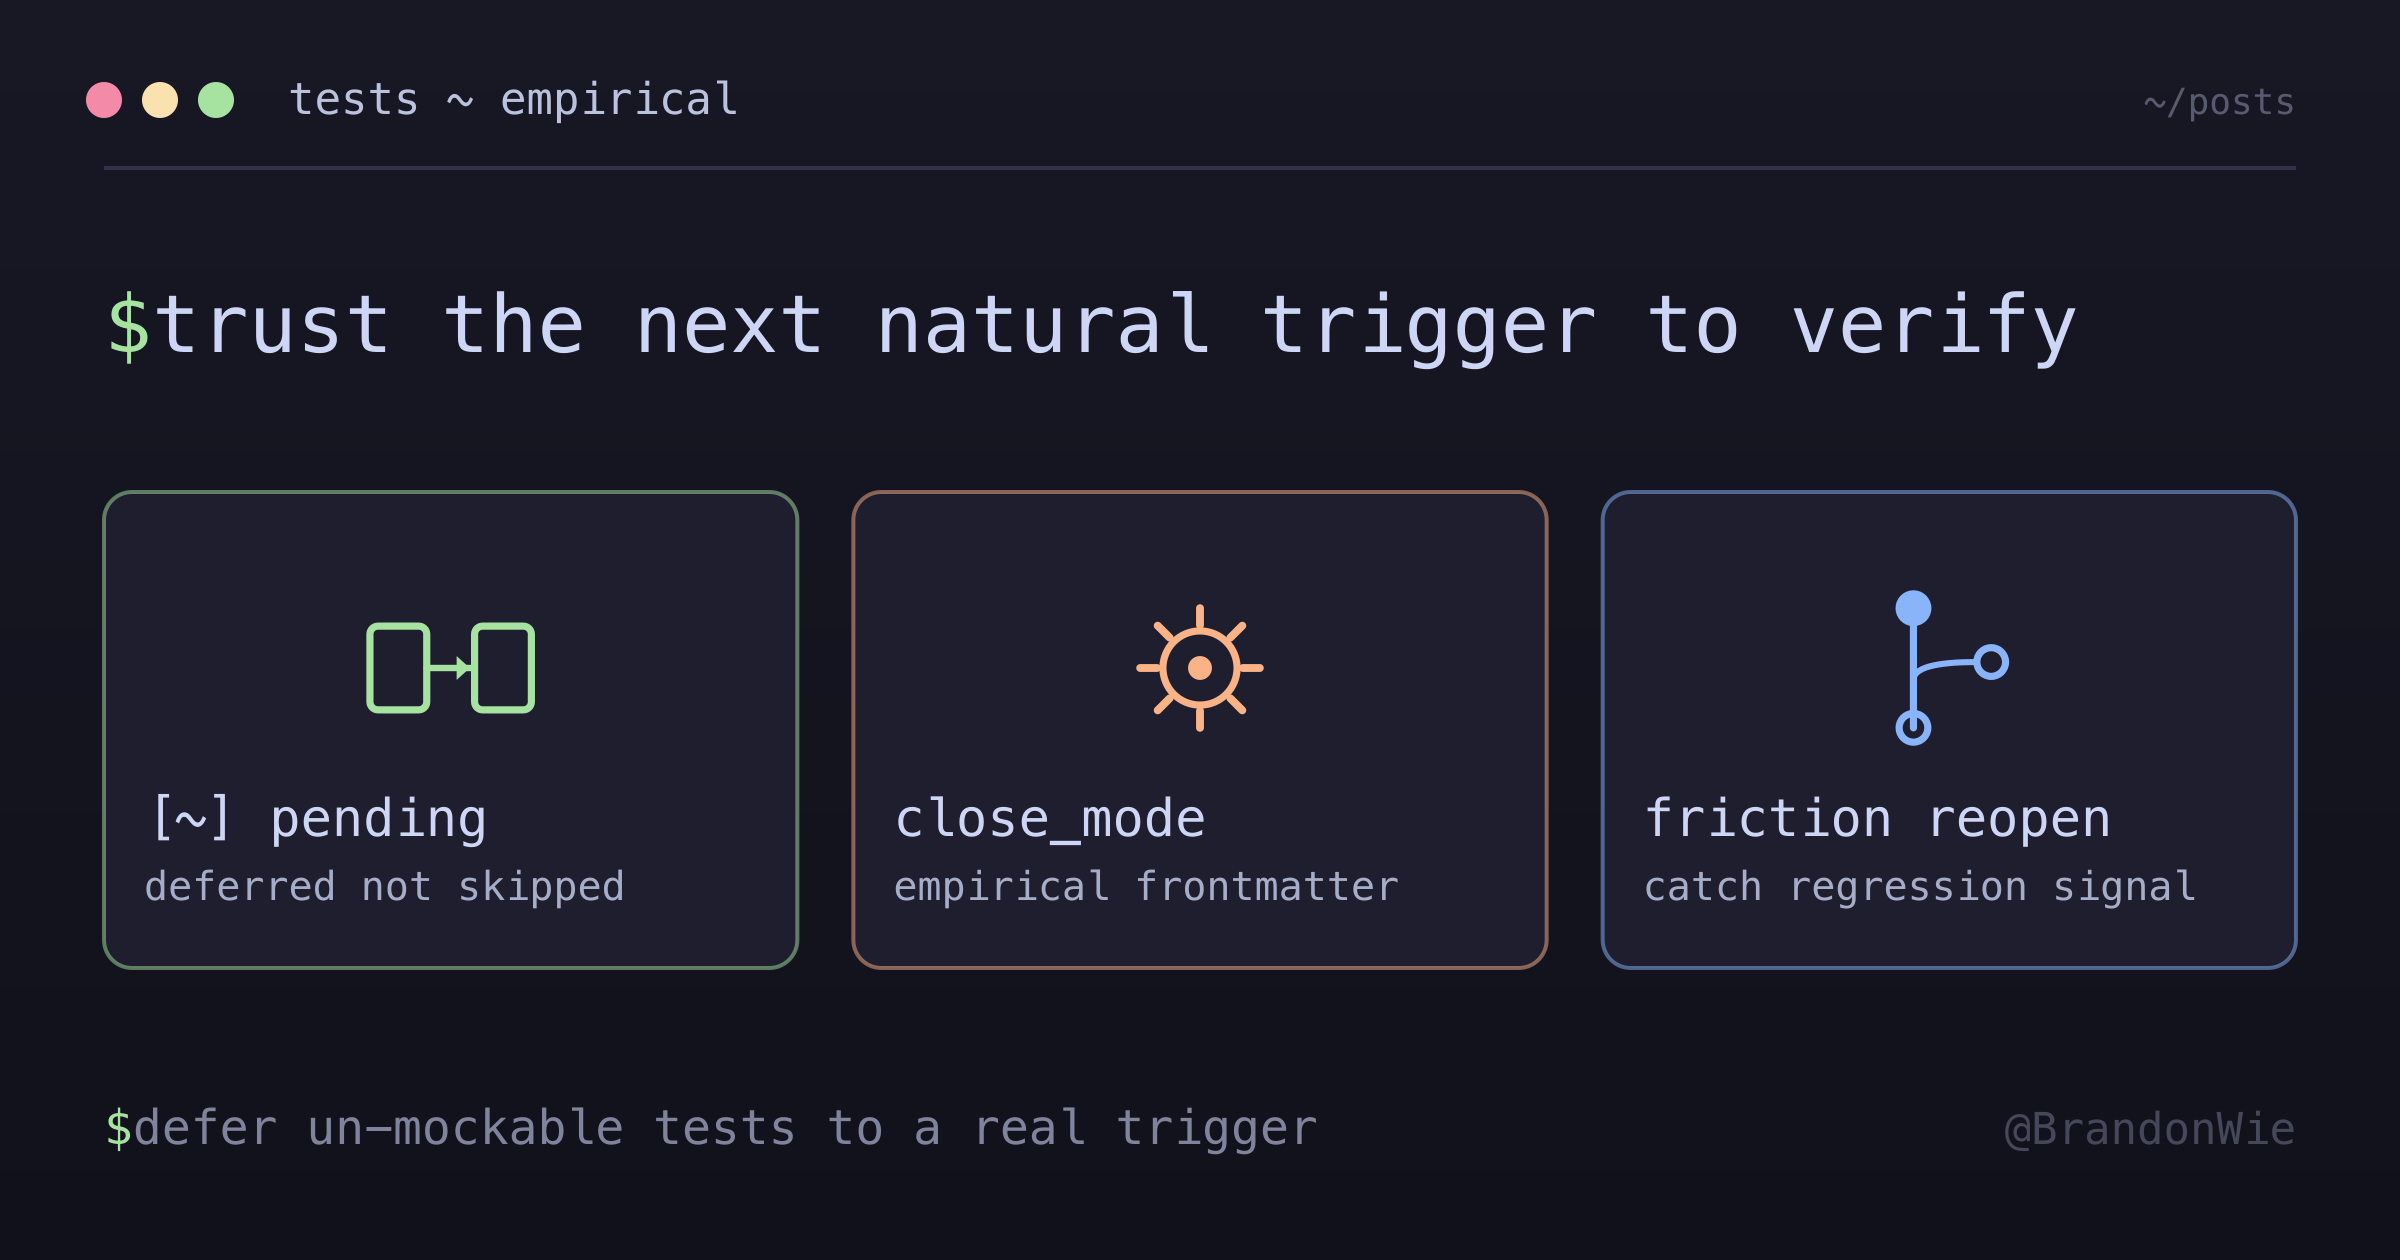Click "empirical frontmatter" subtitle

coord(1146,887)
